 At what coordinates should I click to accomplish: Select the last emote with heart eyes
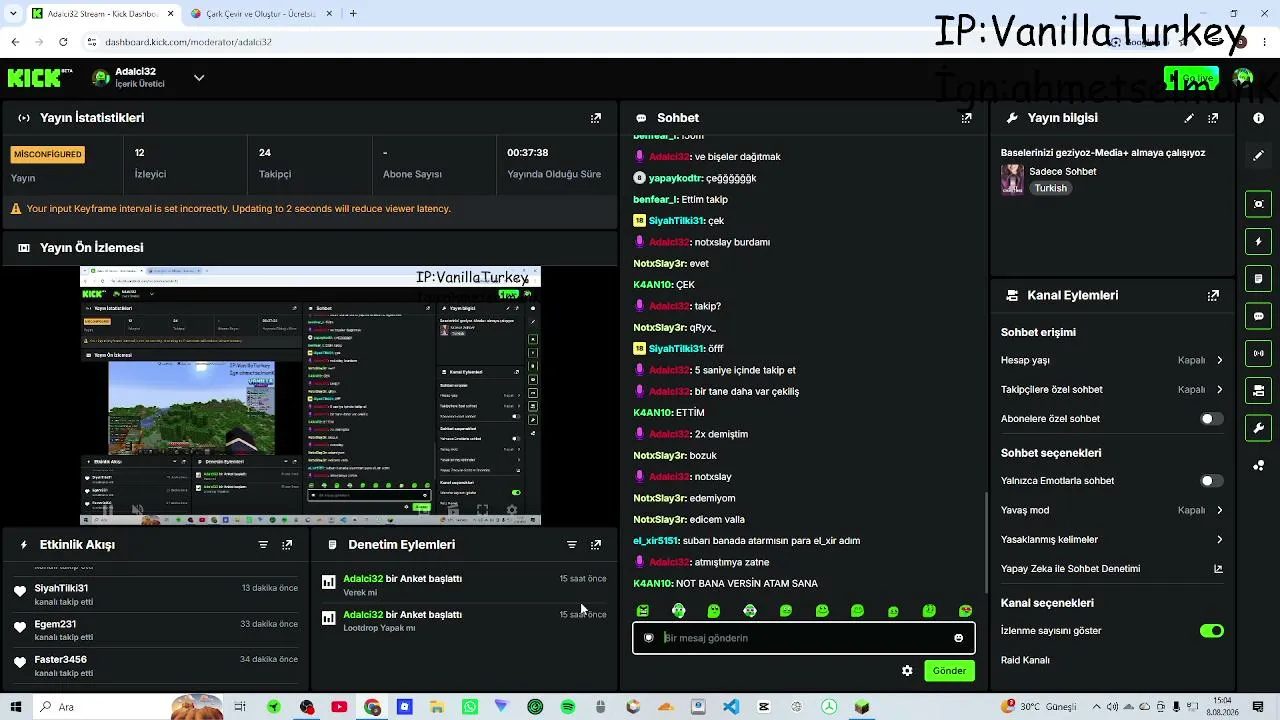[965, 611]
